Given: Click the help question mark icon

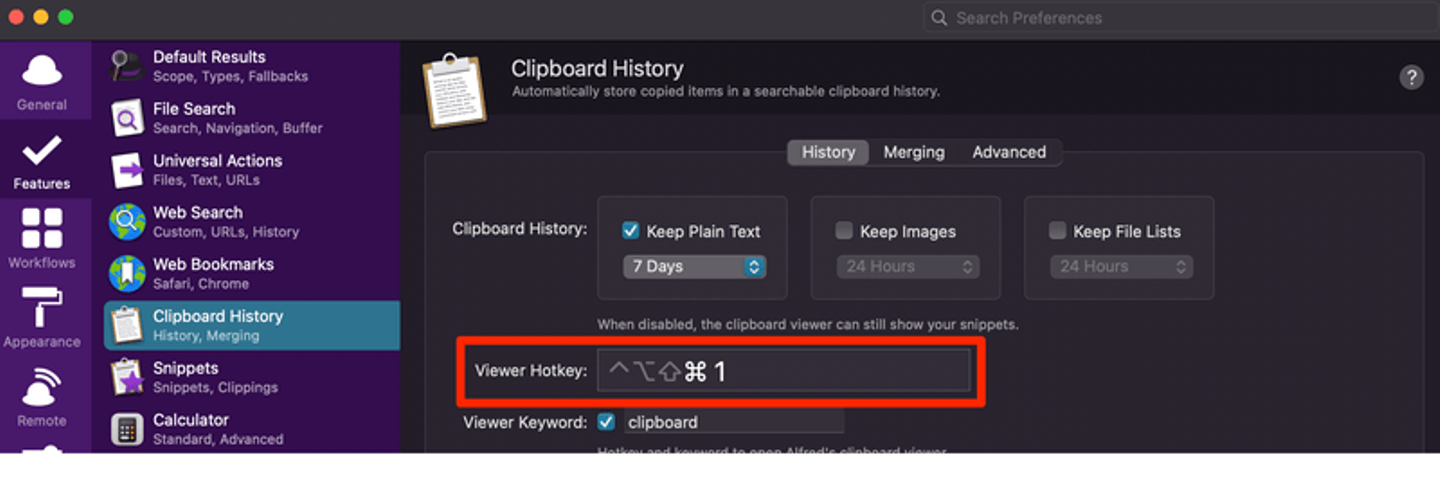Looking at the screenshot, I should 1411,78.
